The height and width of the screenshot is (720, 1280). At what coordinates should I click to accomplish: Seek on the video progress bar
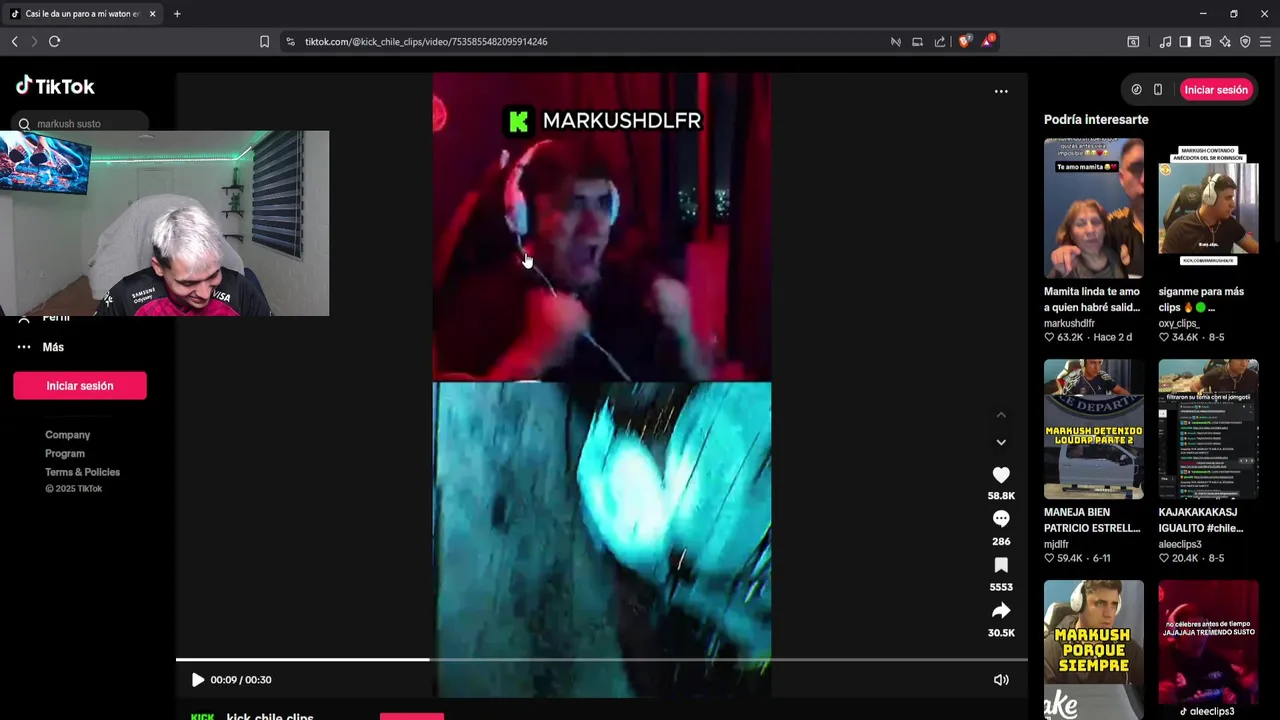[602, 659]
